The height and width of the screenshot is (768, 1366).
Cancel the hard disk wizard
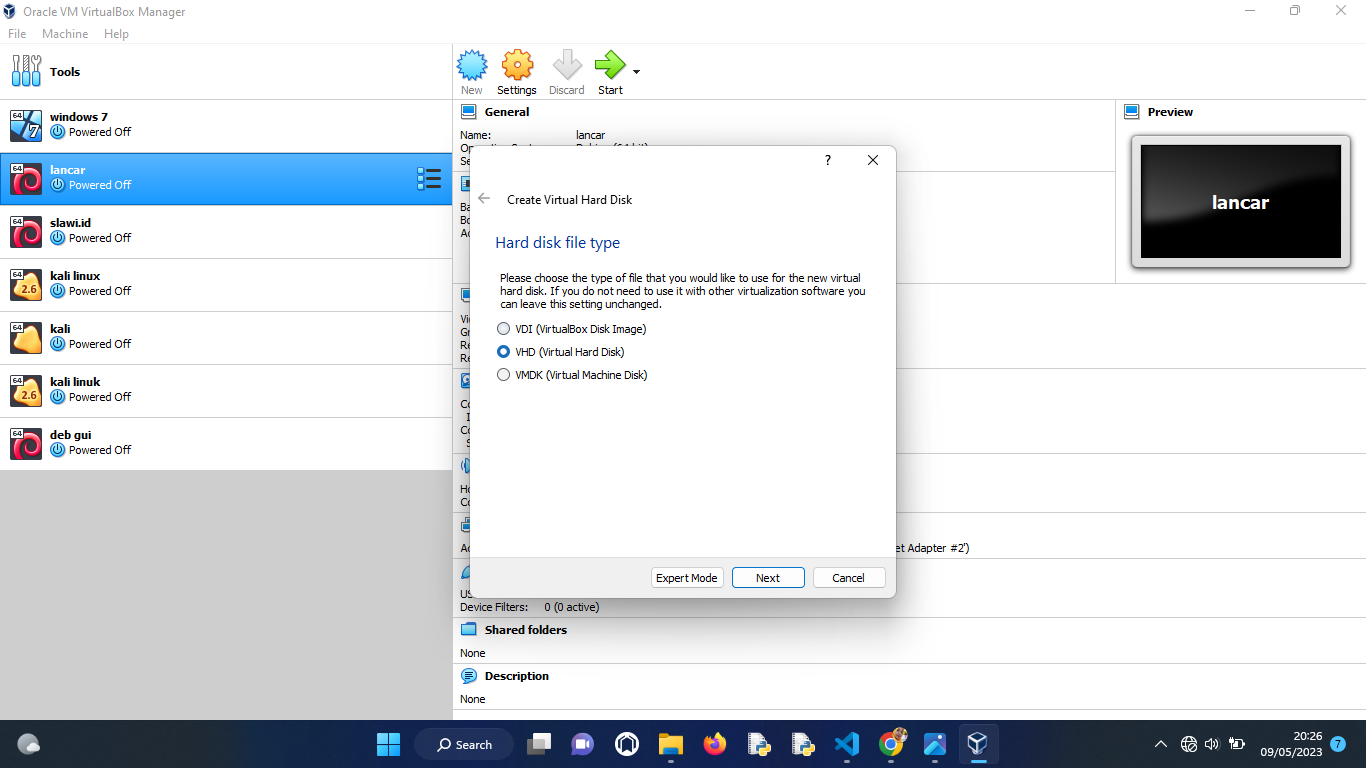(x=849, y=578)
